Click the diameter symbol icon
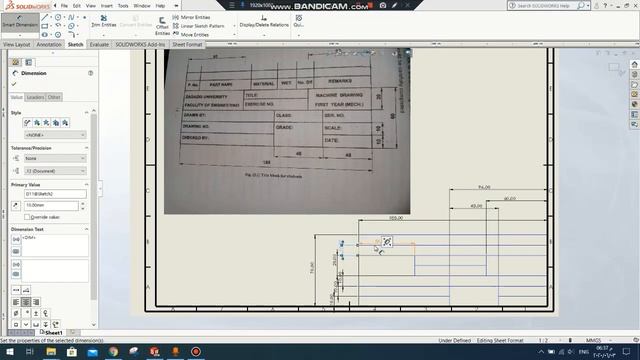The width and height of the screenshot is (640, 360). coord(16,313)
